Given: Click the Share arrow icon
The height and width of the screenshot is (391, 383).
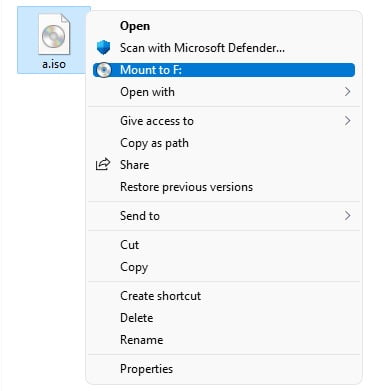Looking at the screenshot, I should (x=103, y=164).
